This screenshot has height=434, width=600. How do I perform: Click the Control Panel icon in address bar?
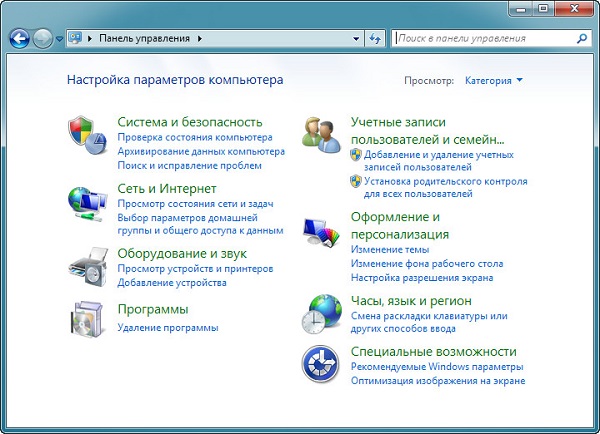(x=75, y=38)
